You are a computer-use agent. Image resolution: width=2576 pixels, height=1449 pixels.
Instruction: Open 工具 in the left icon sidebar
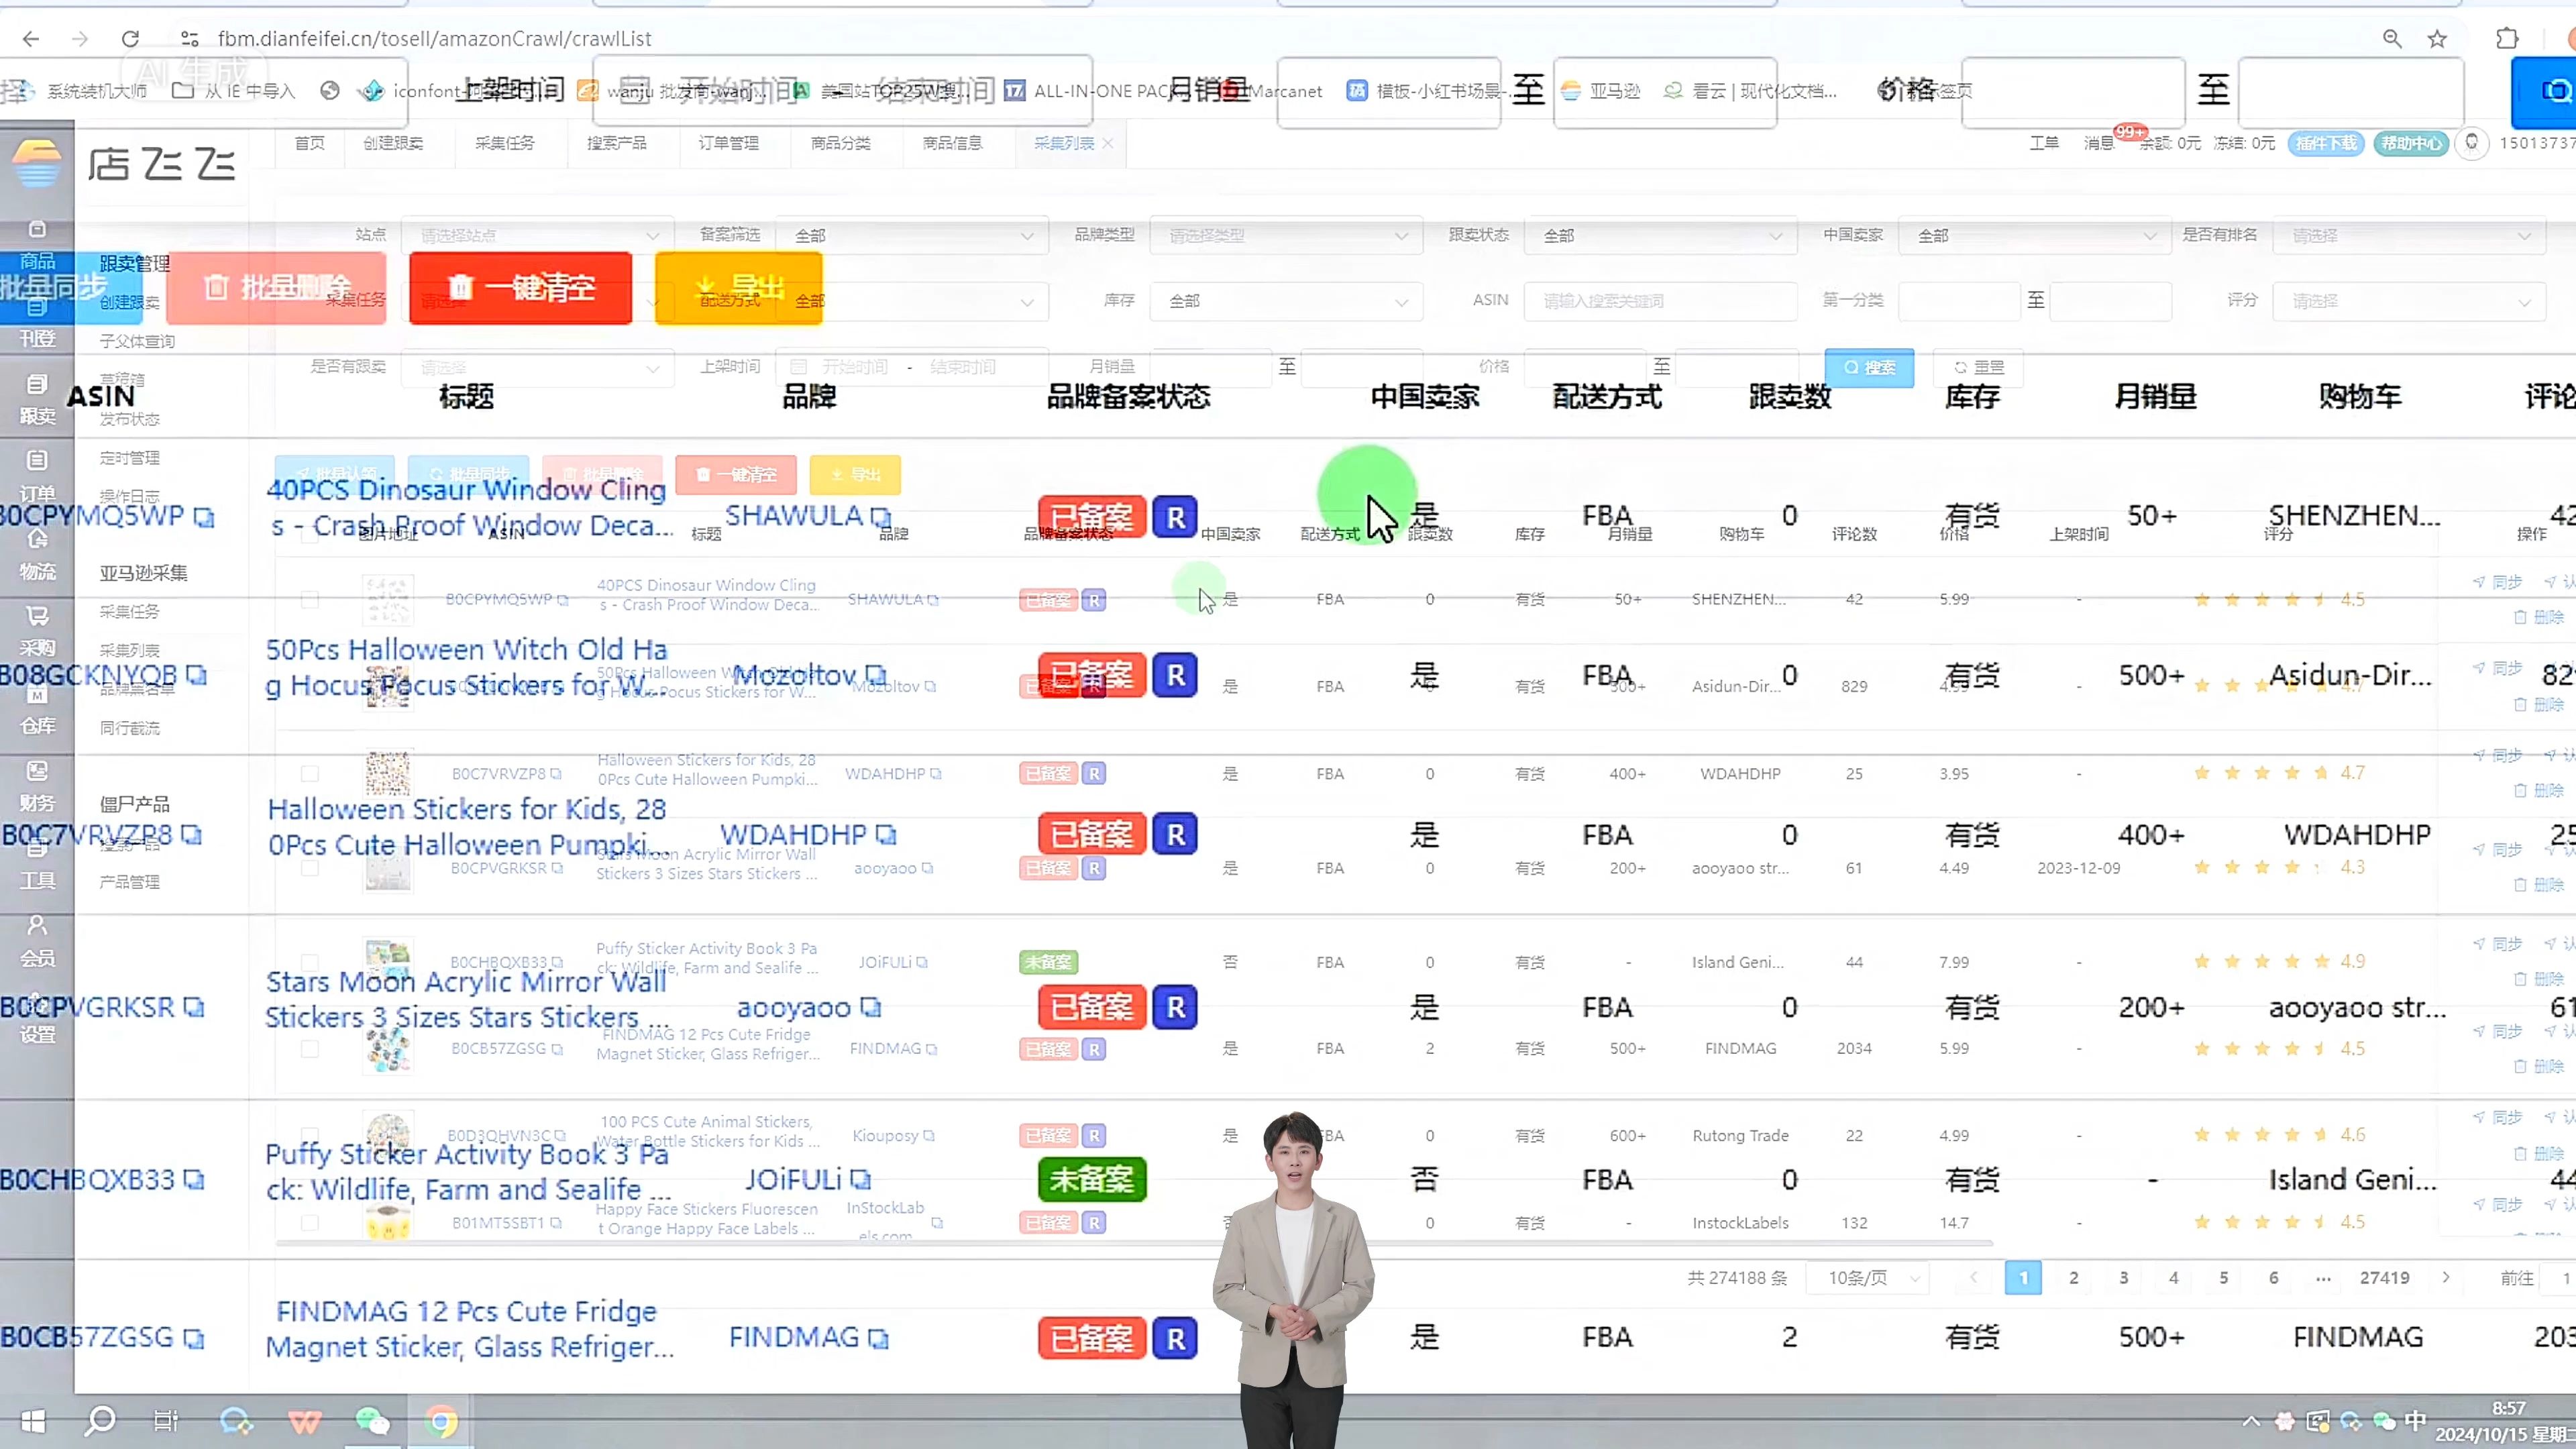click(x=37, y=865)
